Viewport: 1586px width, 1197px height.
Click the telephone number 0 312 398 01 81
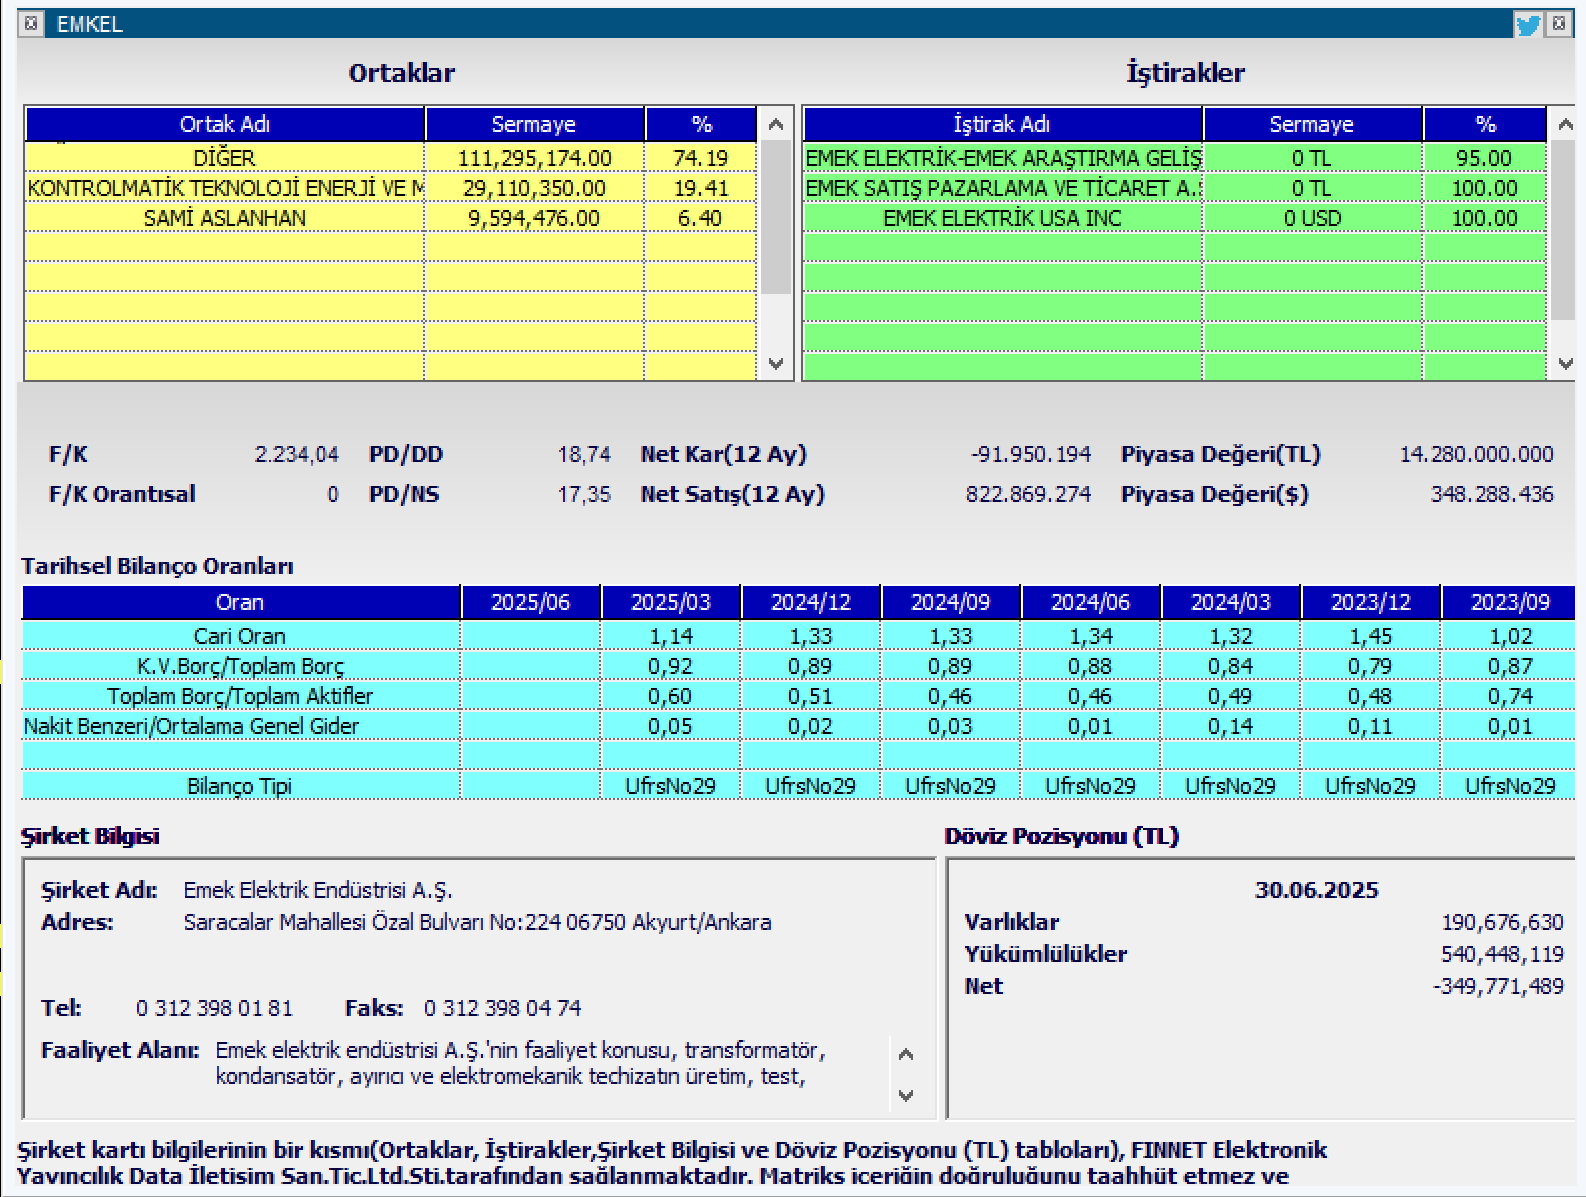point(214,1008)
